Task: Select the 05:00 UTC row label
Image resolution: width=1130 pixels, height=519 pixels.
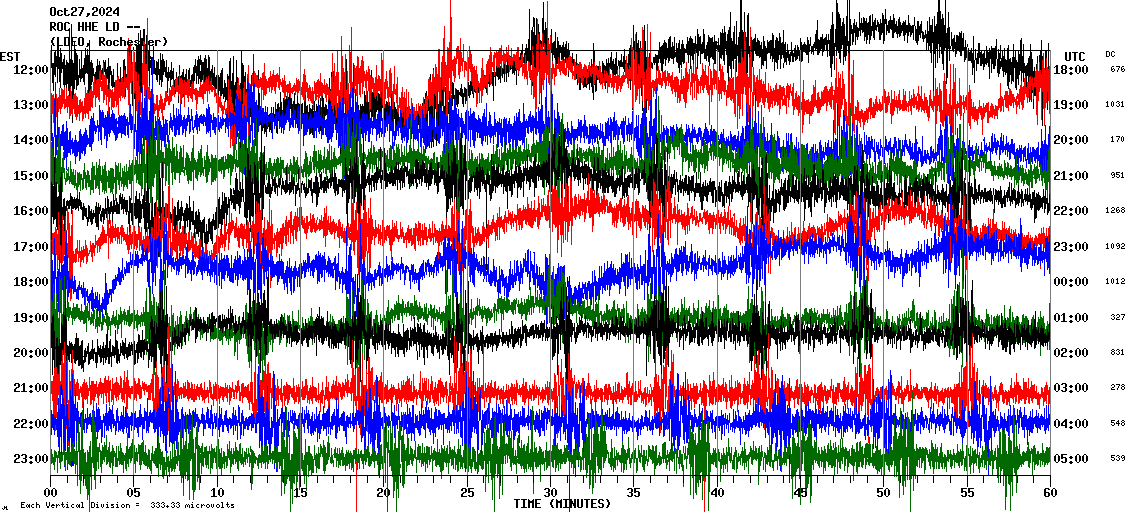Action: 1070,459
